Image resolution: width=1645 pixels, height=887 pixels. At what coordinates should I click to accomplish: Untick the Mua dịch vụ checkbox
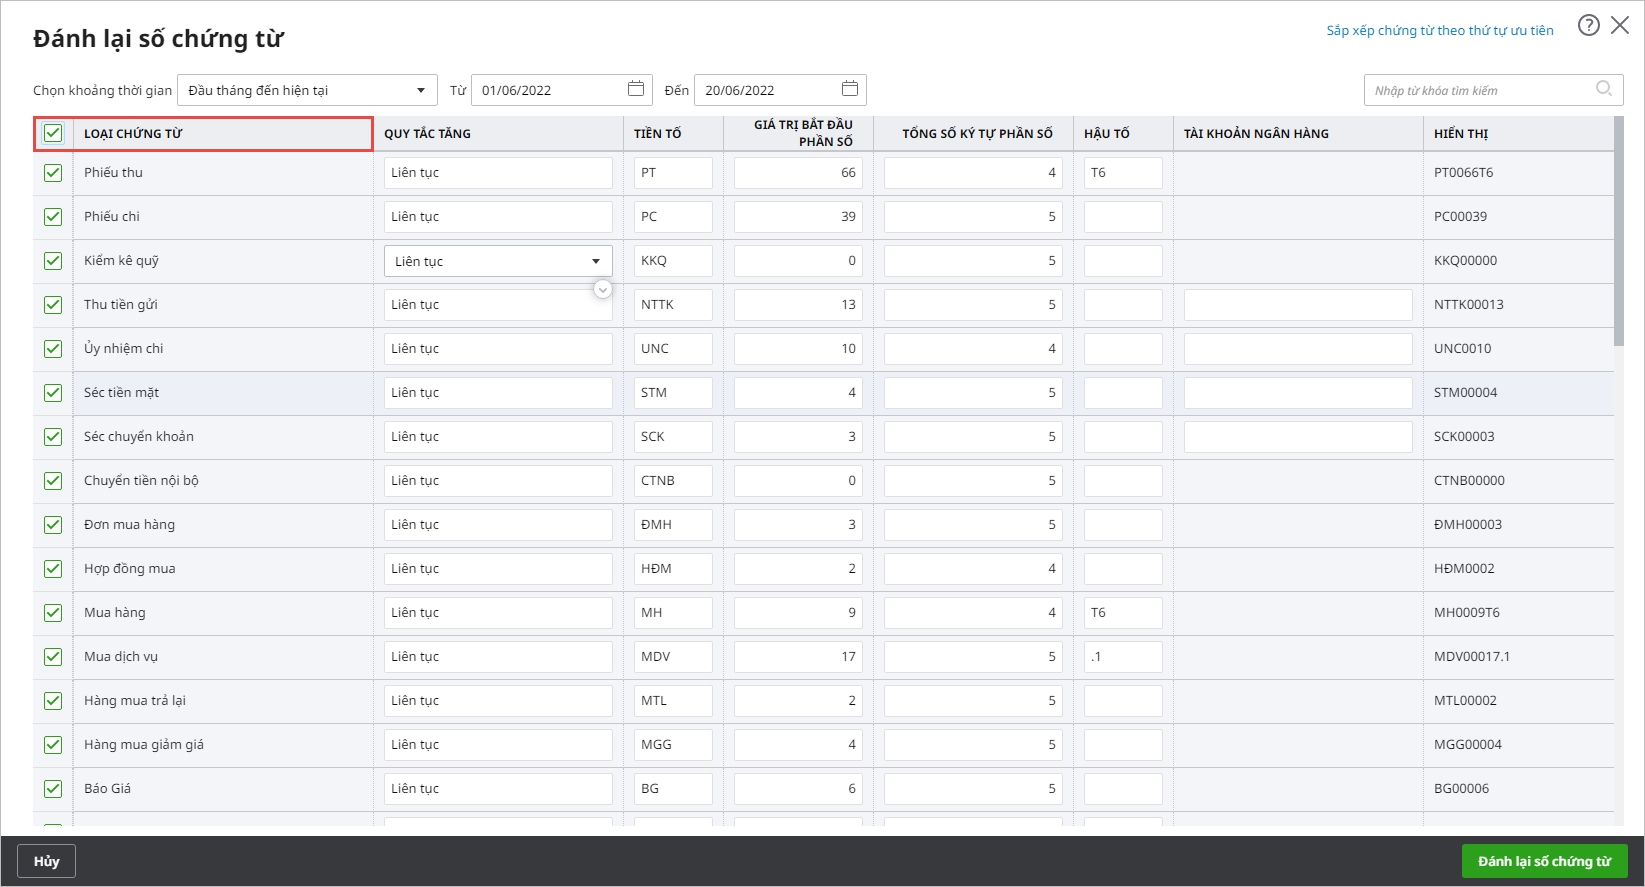point(53,657)
